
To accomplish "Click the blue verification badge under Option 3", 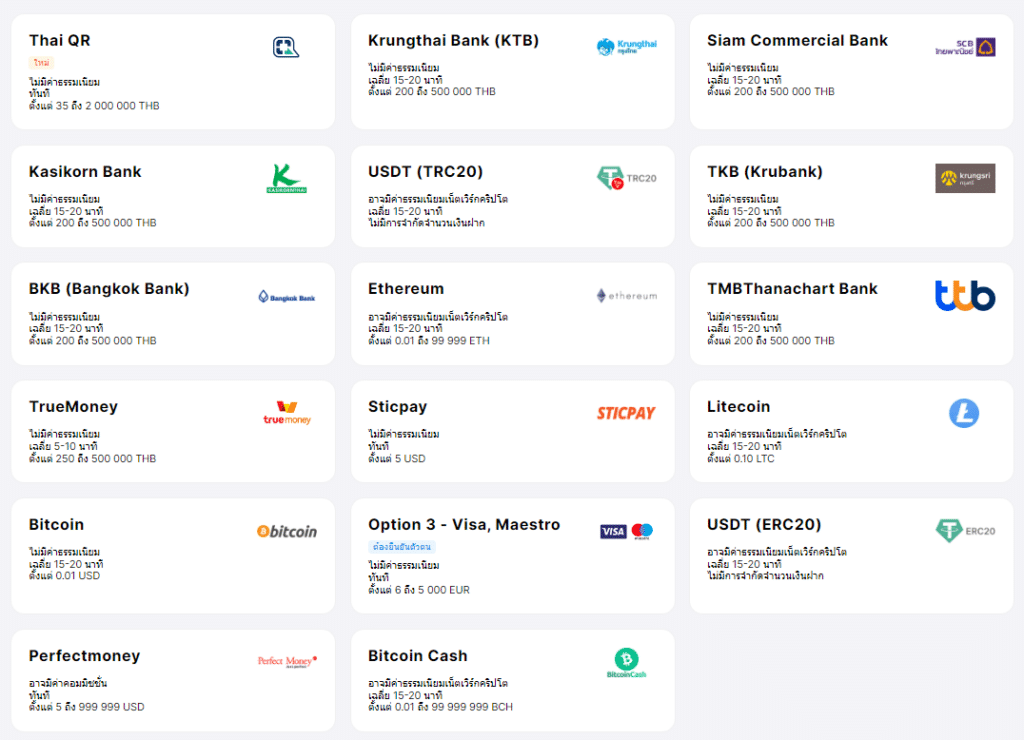I will point(402,547).
